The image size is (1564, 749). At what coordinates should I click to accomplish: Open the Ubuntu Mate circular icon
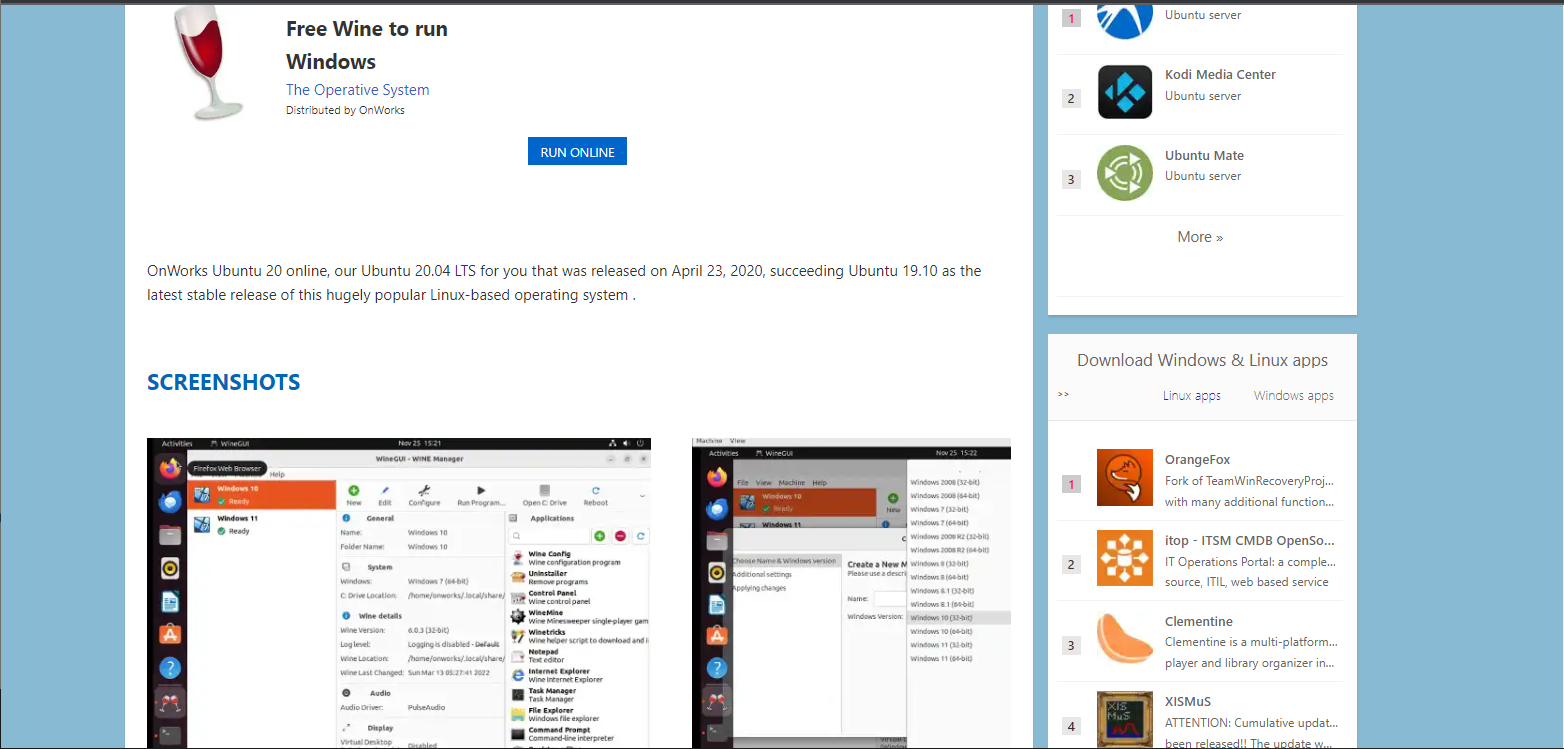(x=1125, y=173)
